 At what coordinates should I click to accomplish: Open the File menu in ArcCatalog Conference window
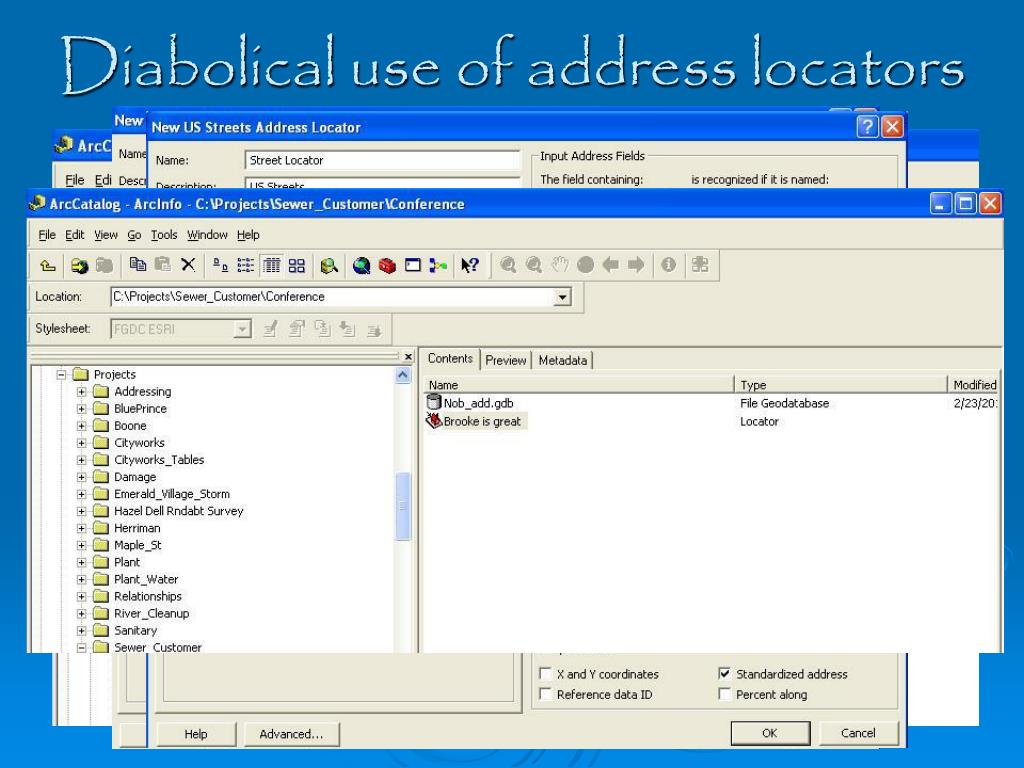pyautogui.click(x=47, y=235)
